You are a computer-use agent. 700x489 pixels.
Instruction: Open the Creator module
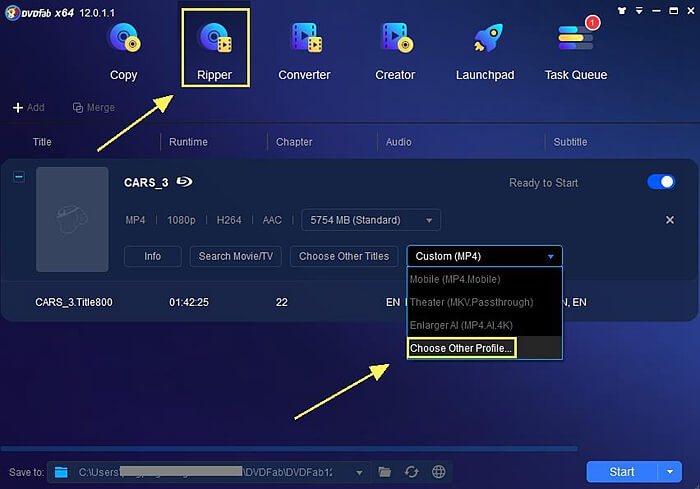point(395,50)
